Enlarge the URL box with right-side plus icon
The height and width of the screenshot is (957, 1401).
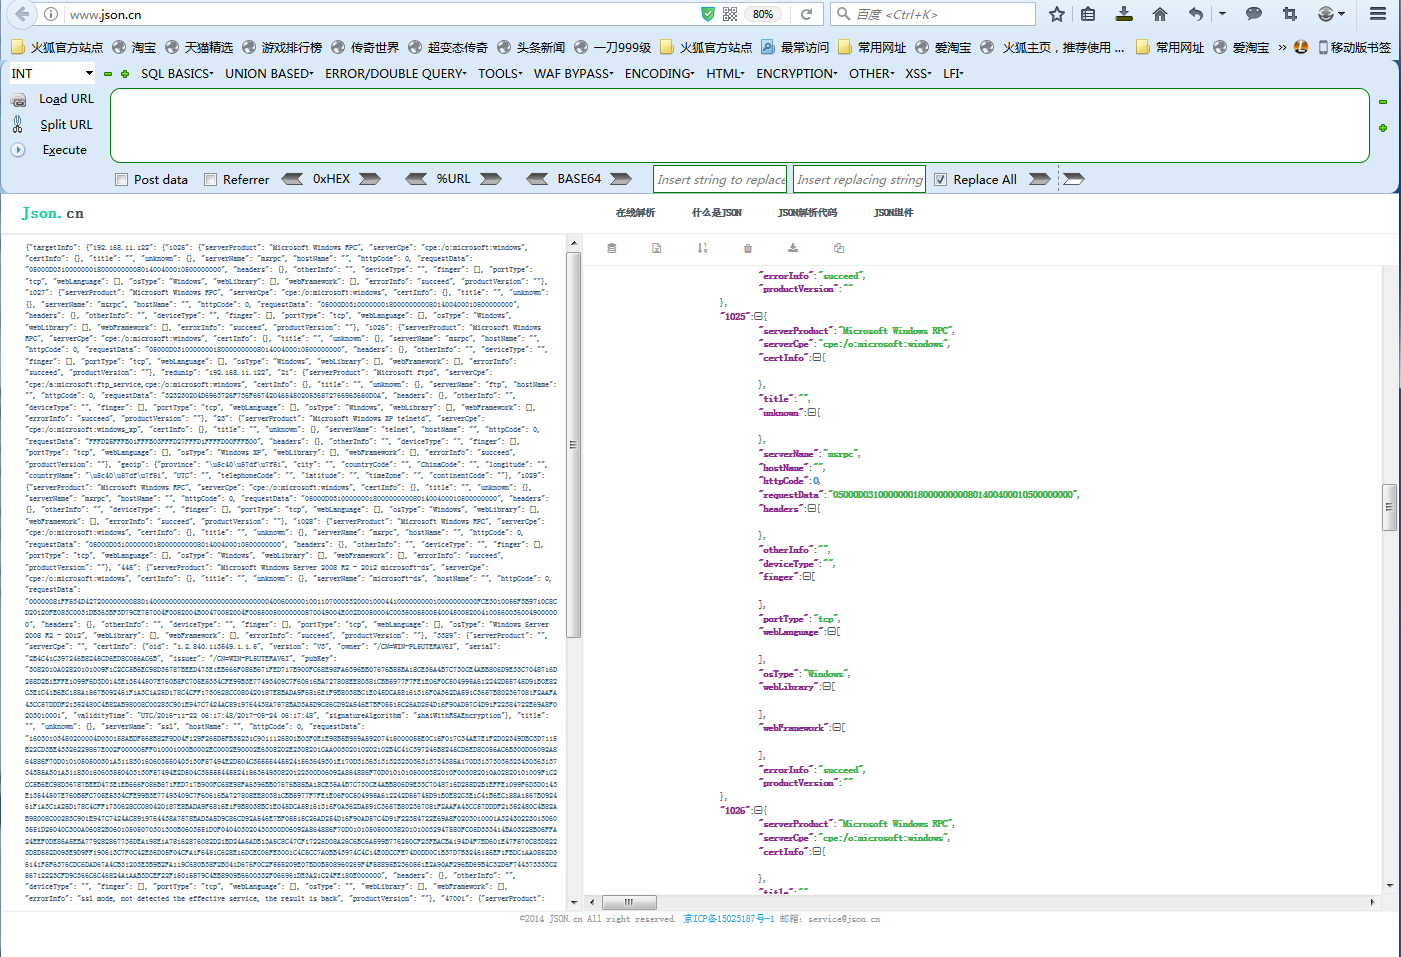point(1383,128)
